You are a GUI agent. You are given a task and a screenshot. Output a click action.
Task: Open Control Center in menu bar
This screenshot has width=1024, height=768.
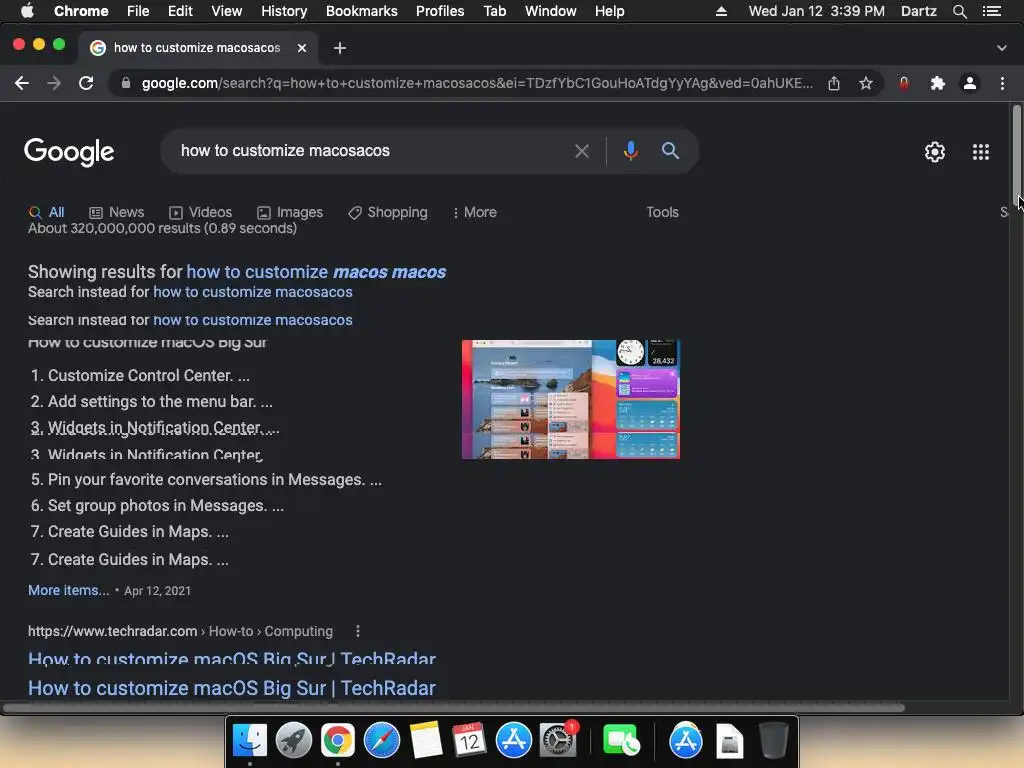tap(991, 11)
